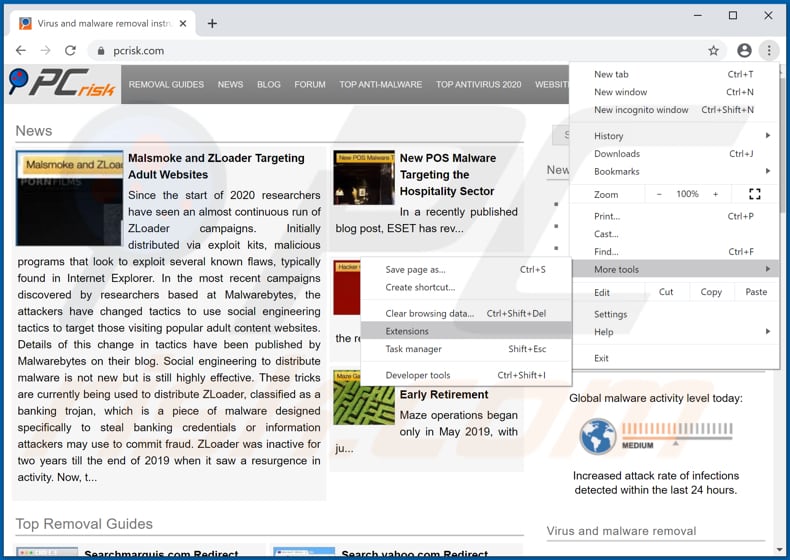790x560 pixels.
Task: Click the three-dot Chrome menu icon
Action: (768, 51)
